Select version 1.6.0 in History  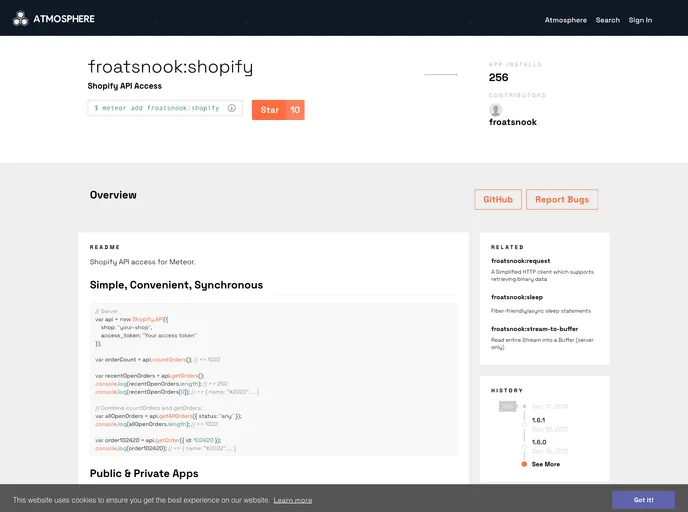pos(539,442)
